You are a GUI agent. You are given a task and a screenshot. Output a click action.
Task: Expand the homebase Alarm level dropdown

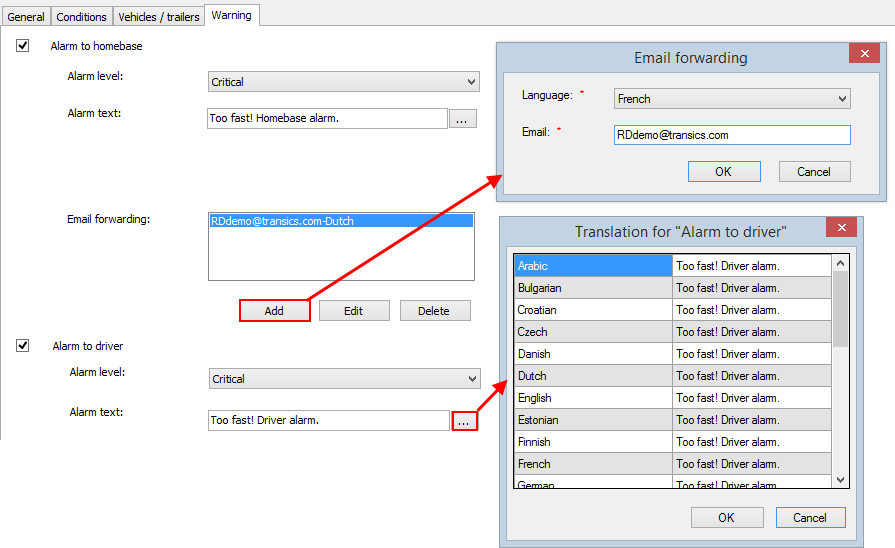click(344, 82)
